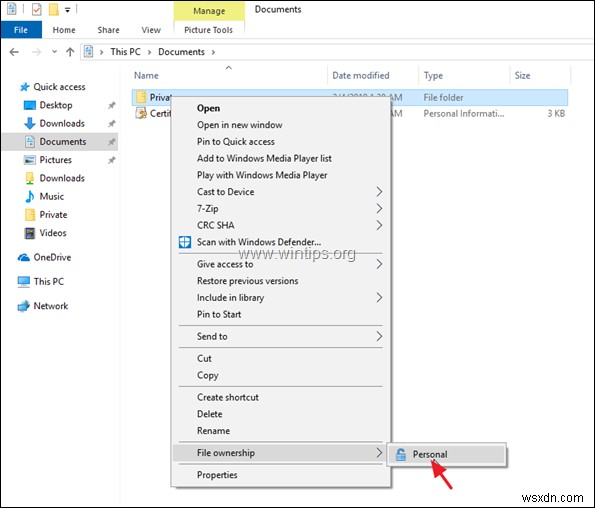Click the Manage contextual tab
Viewport: 595px width, 508px height.
pos(209,11)
